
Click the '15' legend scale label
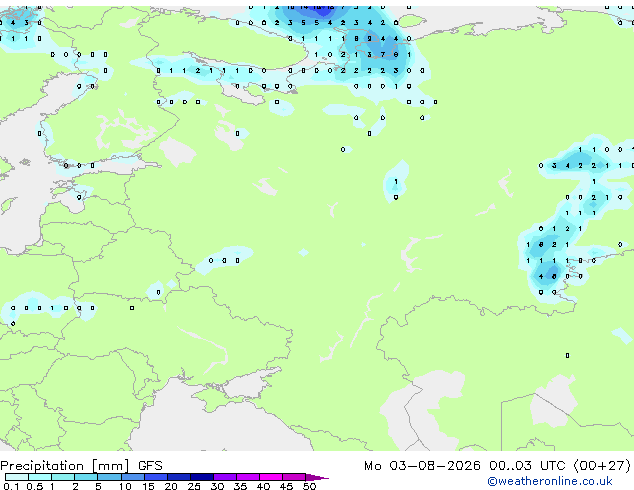(x=148, y=486)
